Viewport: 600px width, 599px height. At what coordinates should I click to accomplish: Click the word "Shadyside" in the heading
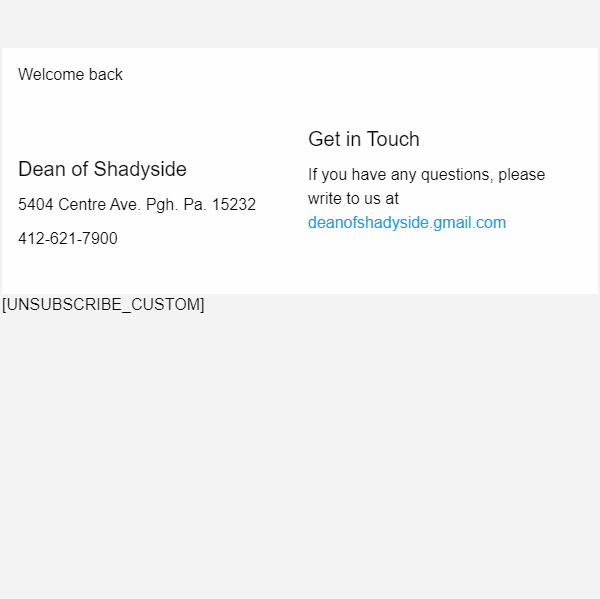click(x=140, y=169)
